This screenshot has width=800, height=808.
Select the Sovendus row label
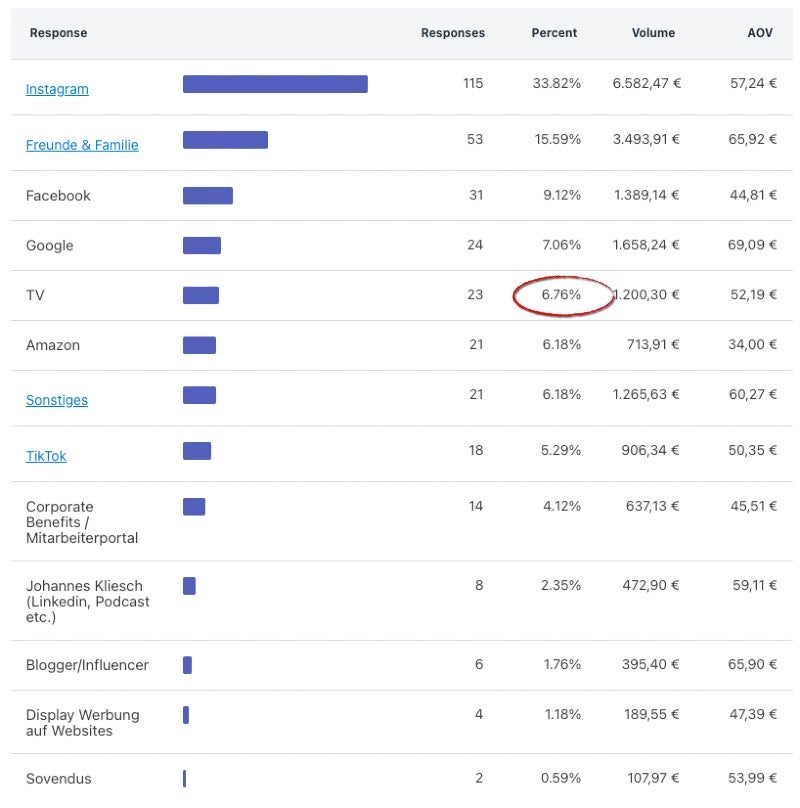(x=59, y=779)
